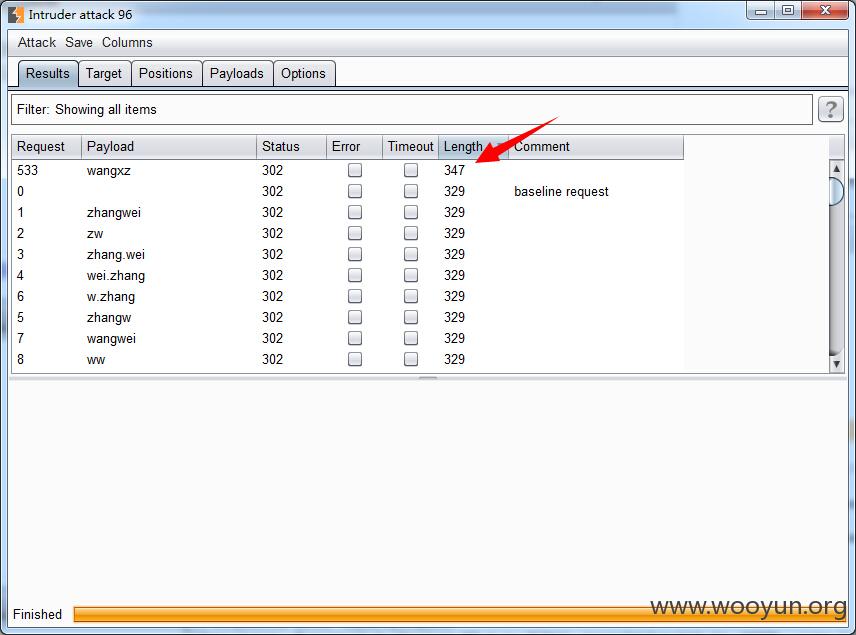Switch to the Payloads tab
The width and height of the screenshot is (856, 635).
237,73
